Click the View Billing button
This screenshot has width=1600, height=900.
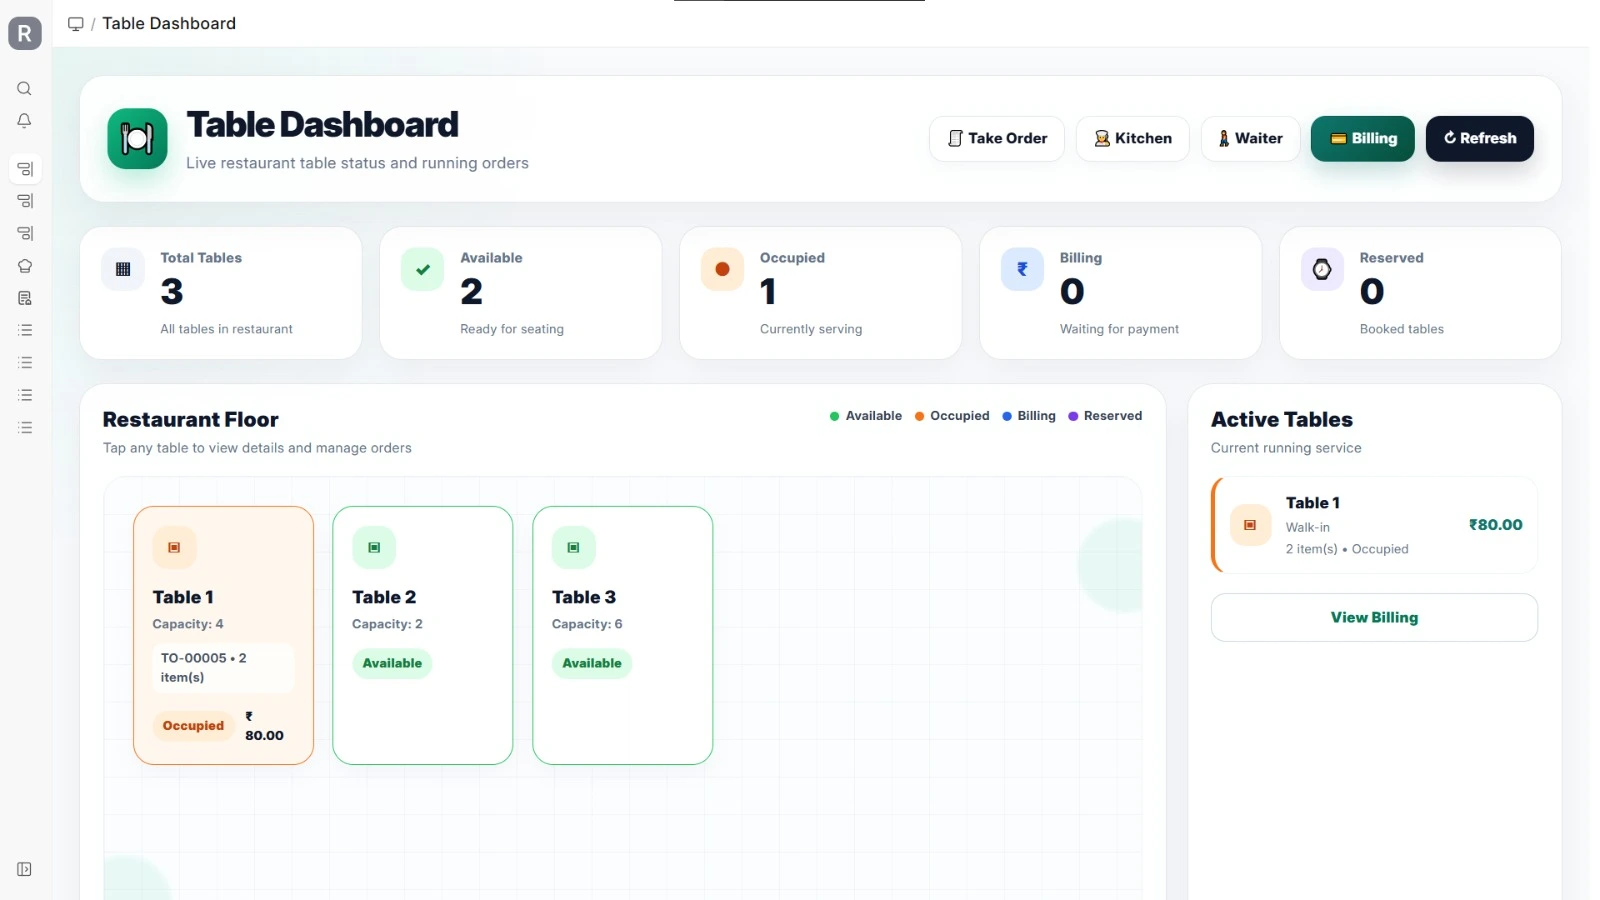tap(1374, 617)
